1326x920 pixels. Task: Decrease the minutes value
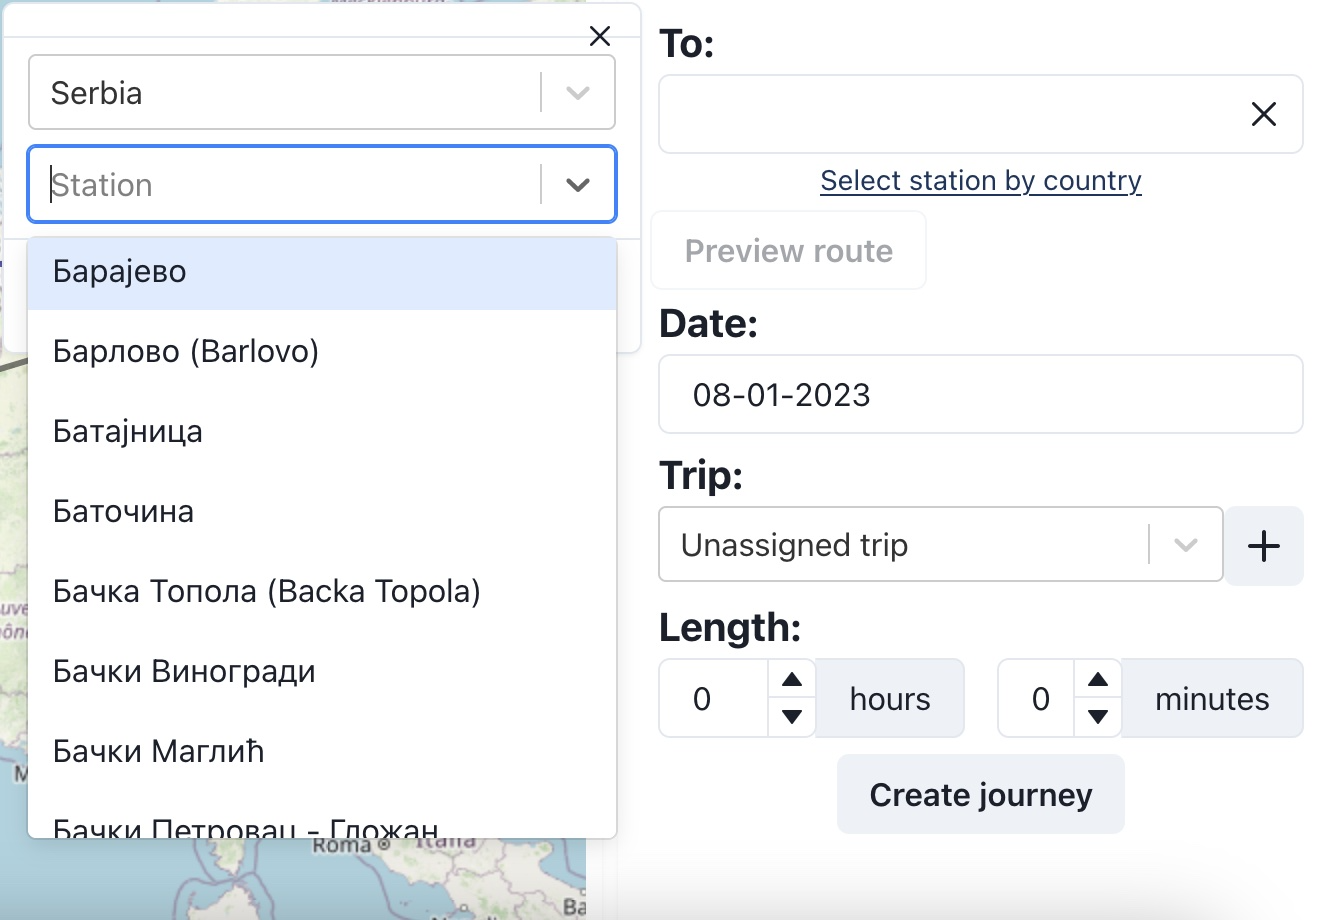1098,716
